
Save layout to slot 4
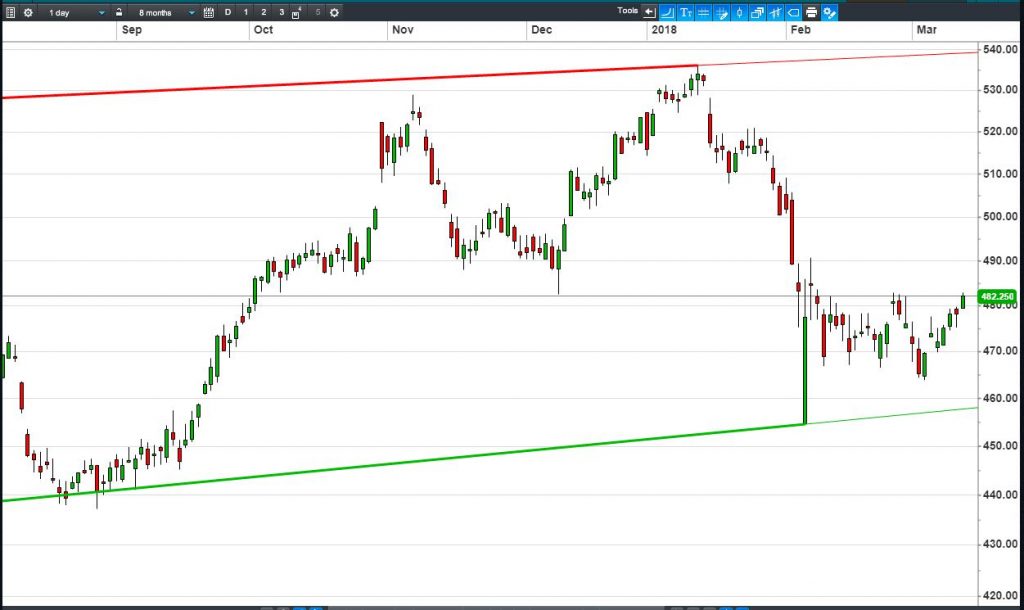pos(296,12)
